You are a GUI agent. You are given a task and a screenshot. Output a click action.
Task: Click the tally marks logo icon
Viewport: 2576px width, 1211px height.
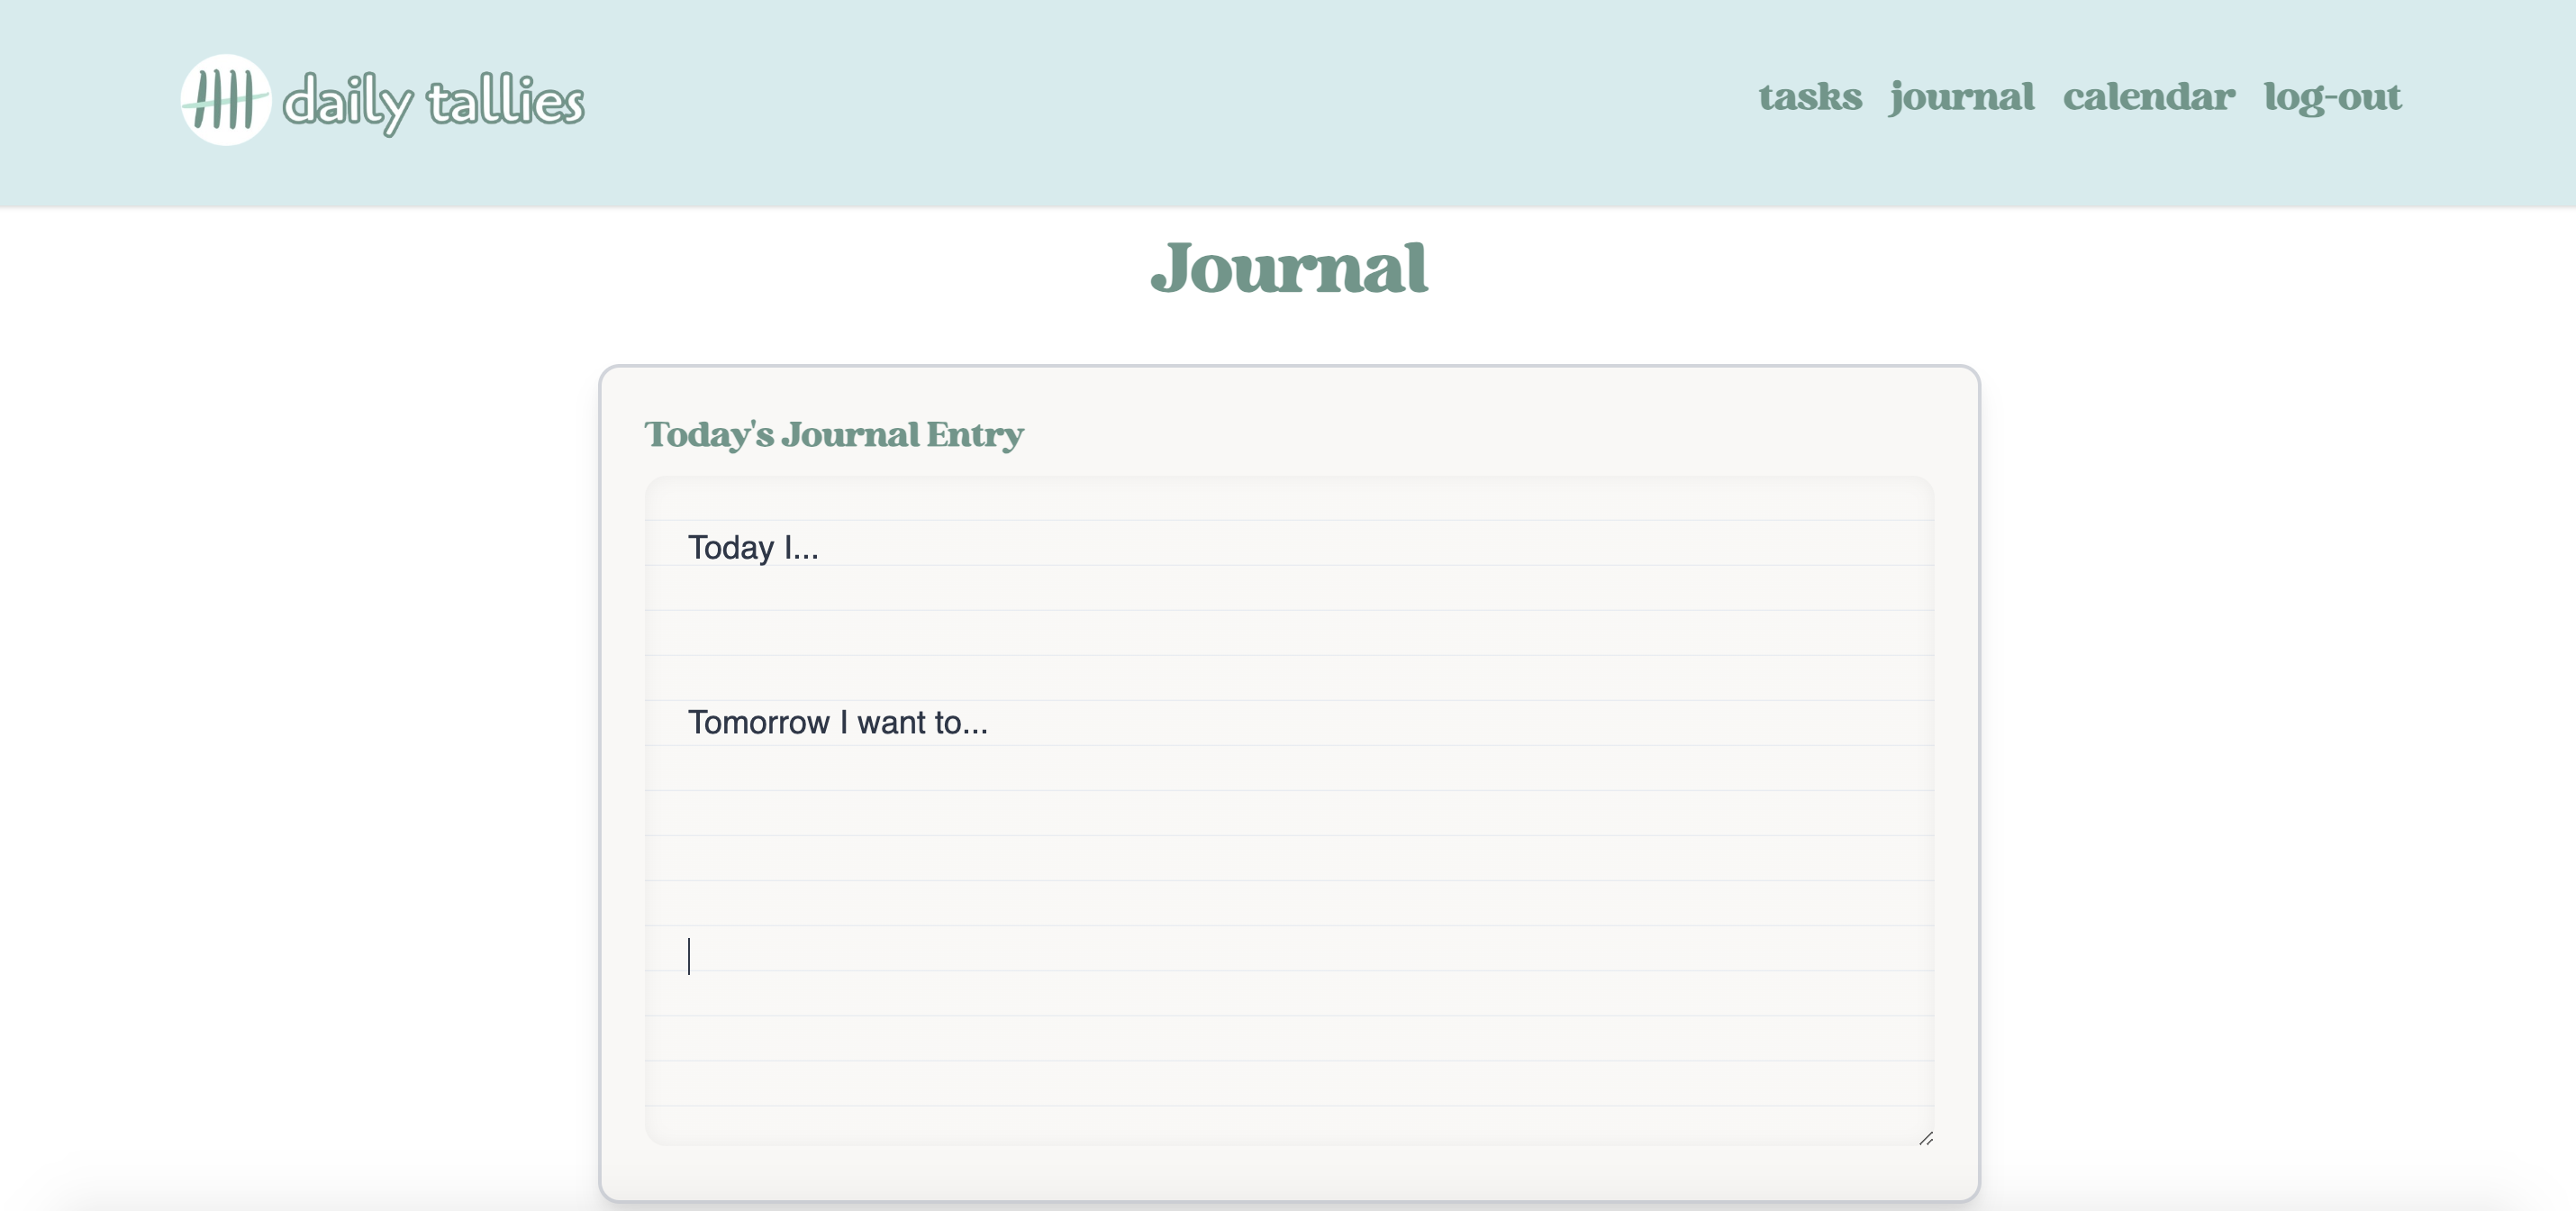point(225,100)
